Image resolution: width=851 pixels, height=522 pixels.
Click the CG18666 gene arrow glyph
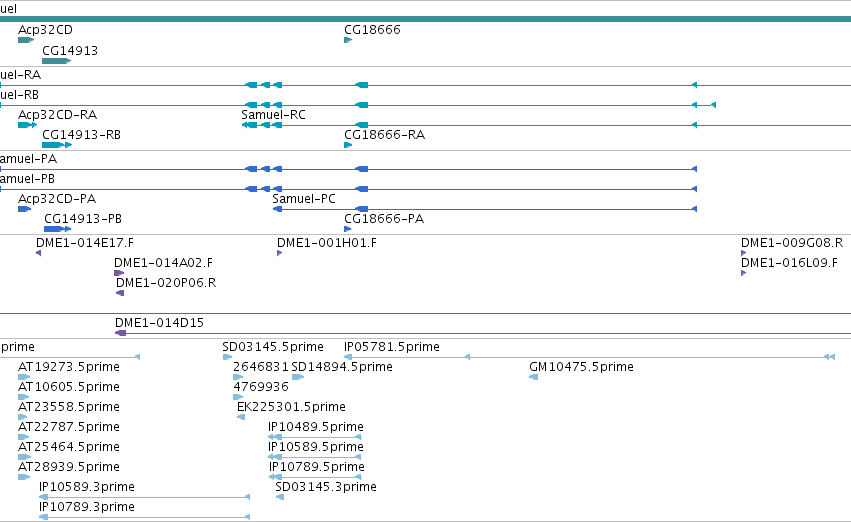348,40
